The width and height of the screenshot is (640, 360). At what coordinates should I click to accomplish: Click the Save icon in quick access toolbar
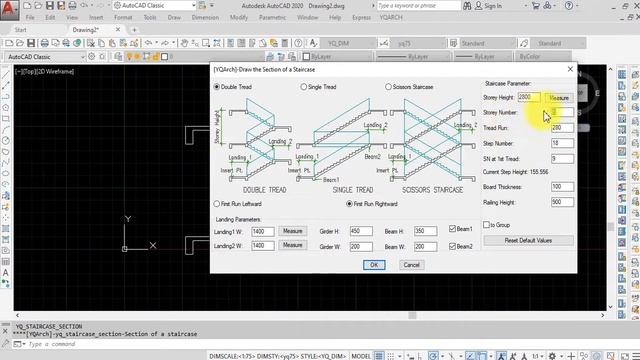point(50,6)
